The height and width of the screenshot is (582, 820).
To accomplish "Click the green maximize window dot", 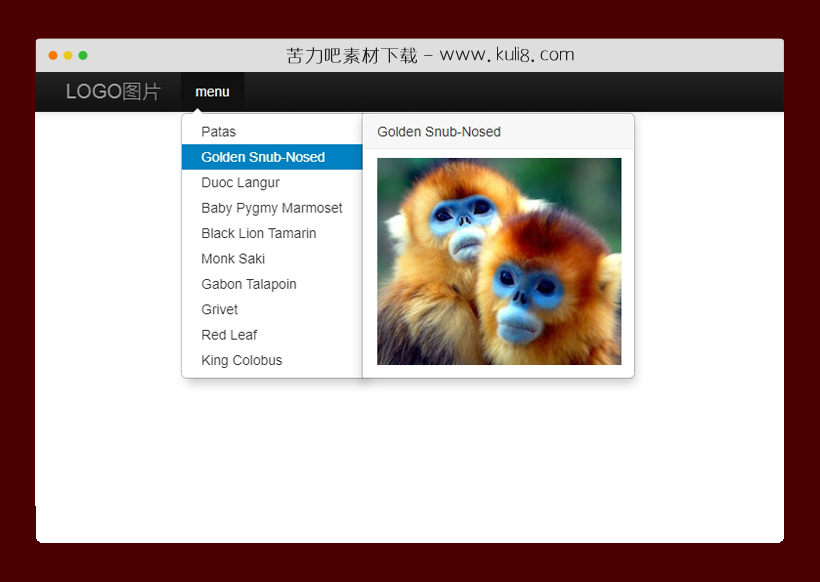I will 83,56.
